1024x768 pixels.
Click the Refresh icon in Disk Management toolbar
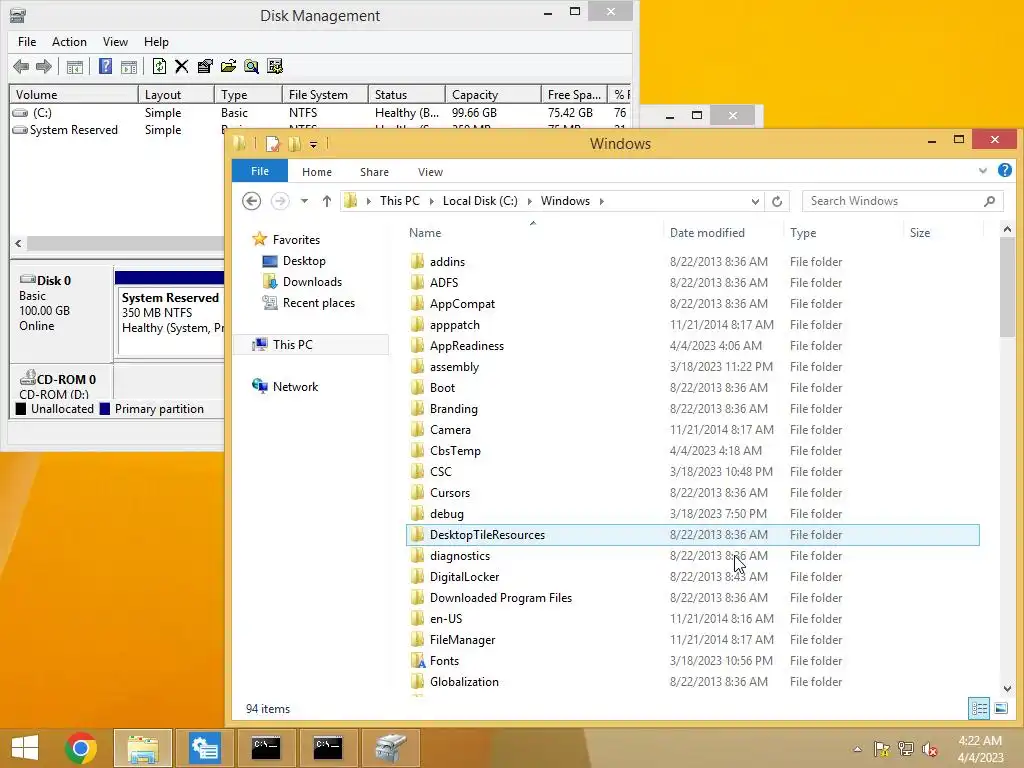(x=159, y=66)
